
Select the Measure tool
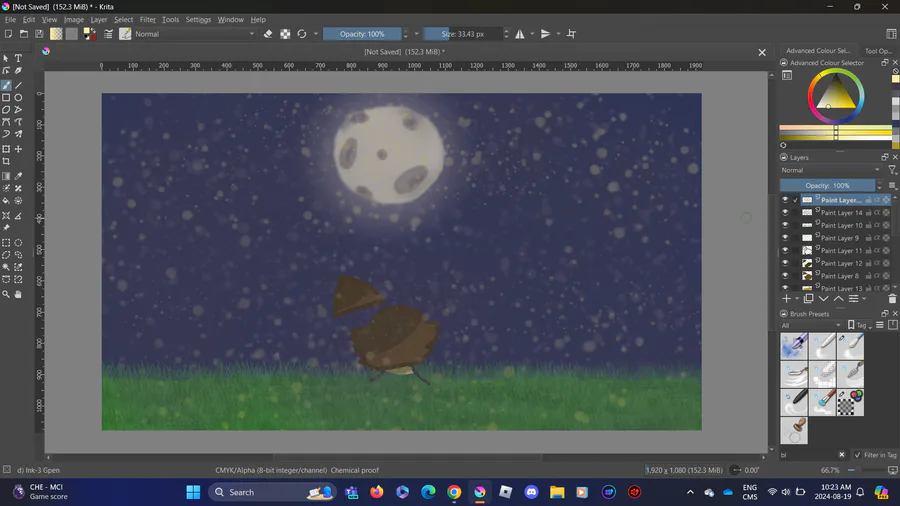[x=18, y=216]
